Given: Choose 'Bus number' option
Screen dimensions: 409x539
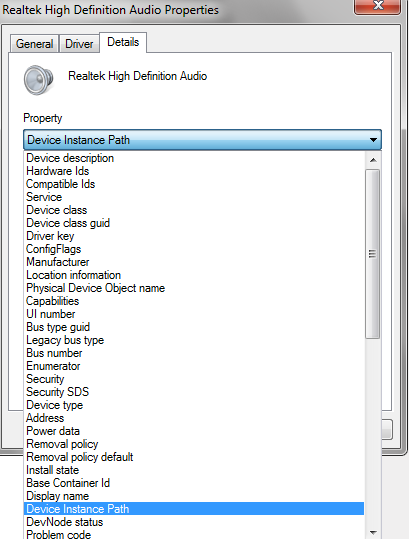Looking at the screenshot, I should pos(194,353).
